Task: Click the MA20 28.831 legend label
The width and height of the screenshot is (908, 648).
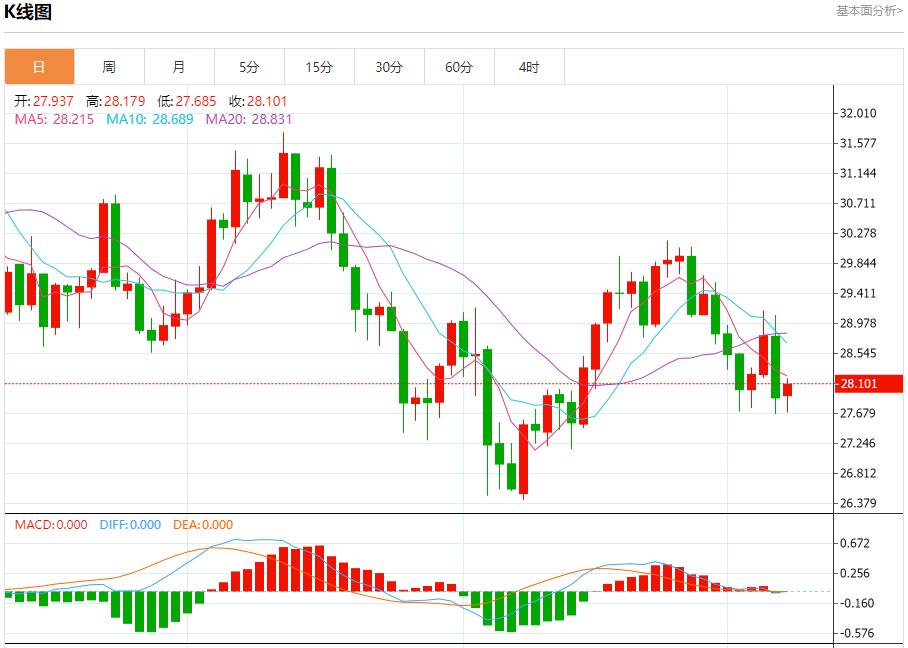Action: [249, 120]
